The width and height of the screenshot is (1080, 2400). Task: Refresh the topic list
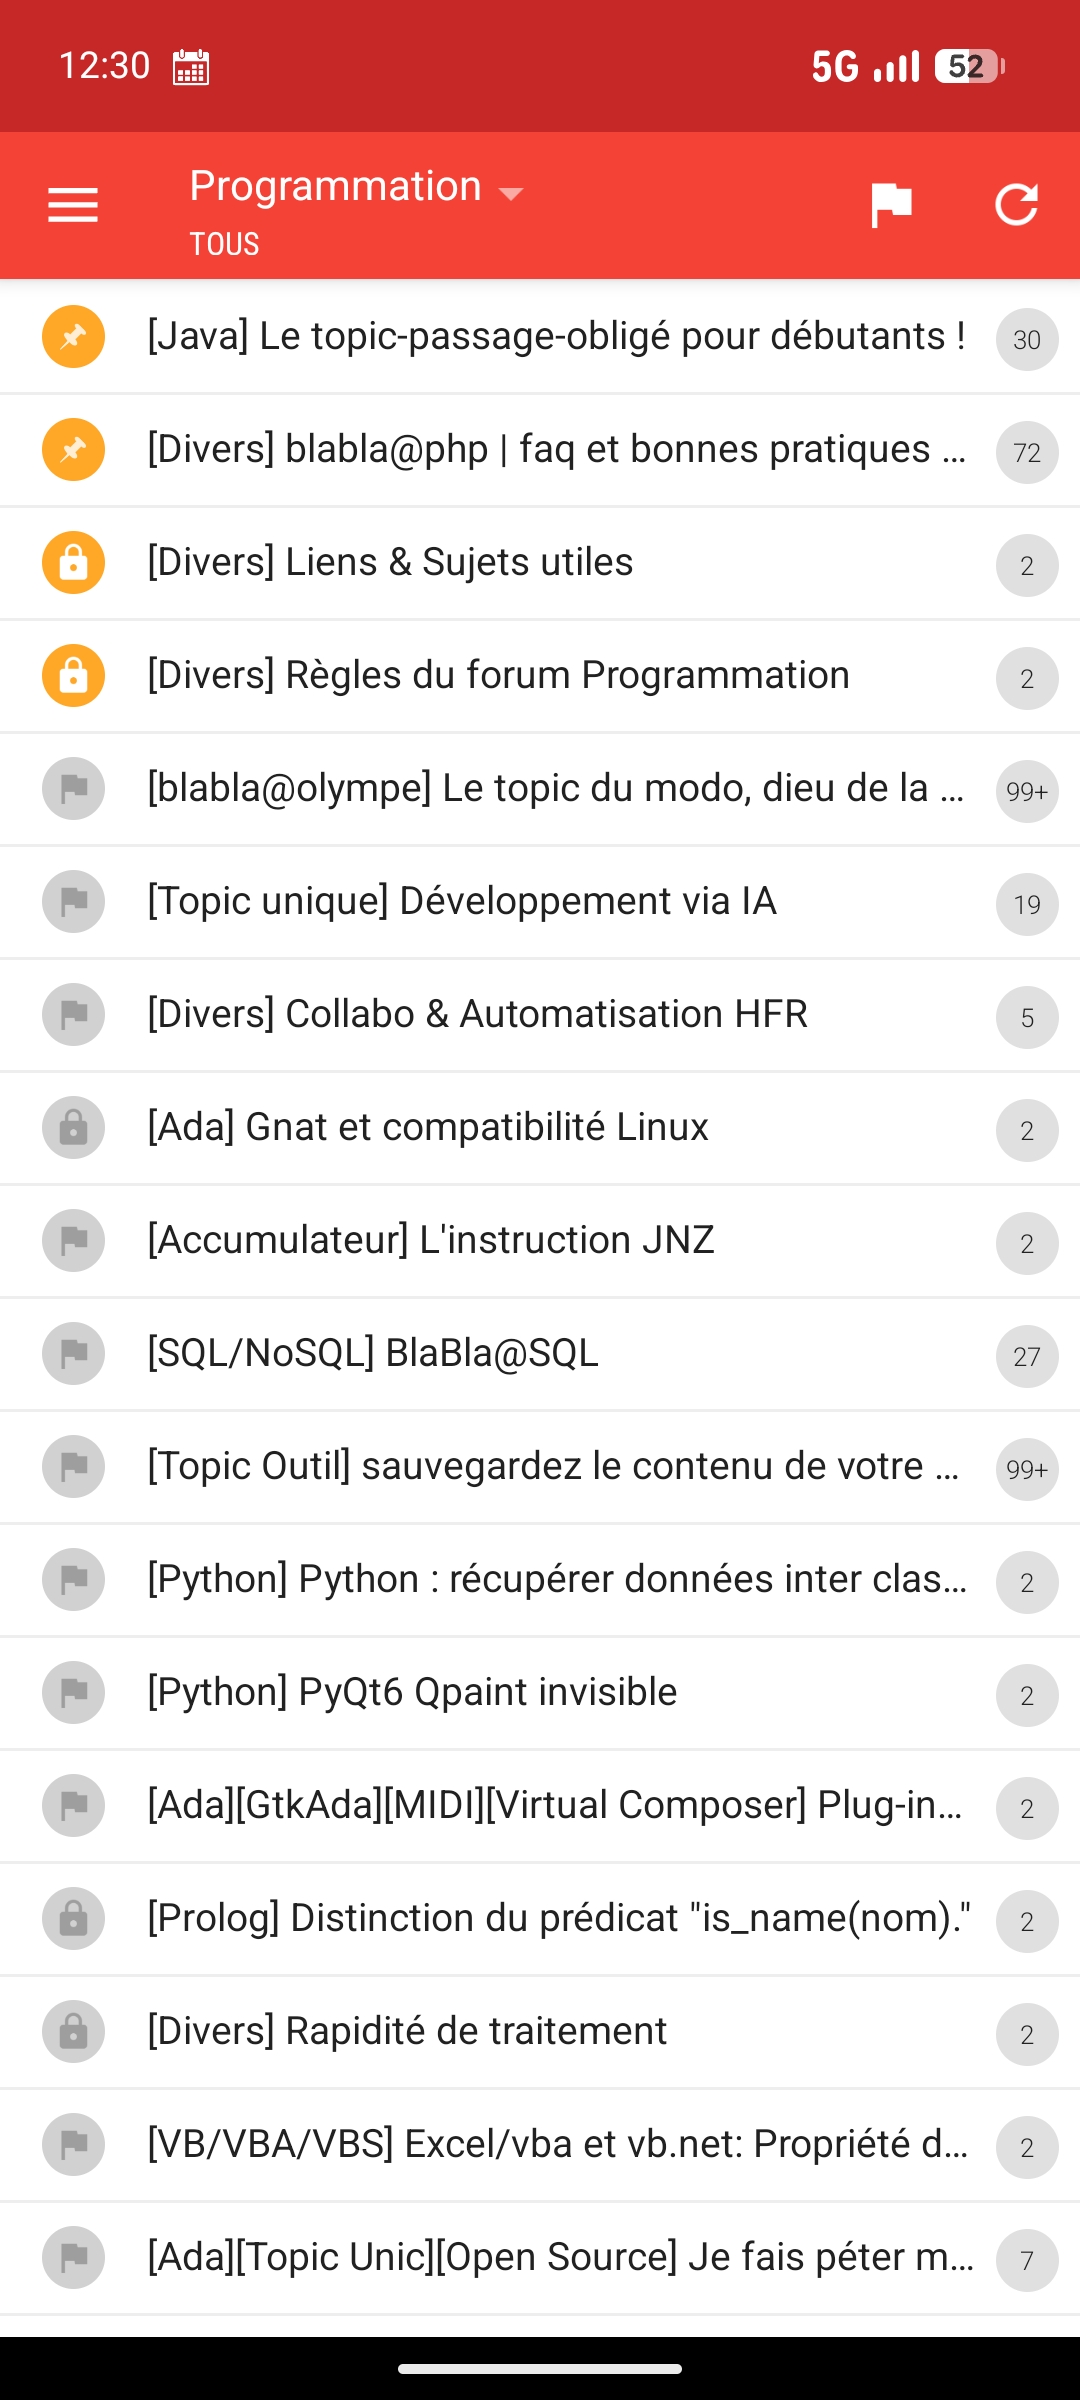[x=1016, y=205]
